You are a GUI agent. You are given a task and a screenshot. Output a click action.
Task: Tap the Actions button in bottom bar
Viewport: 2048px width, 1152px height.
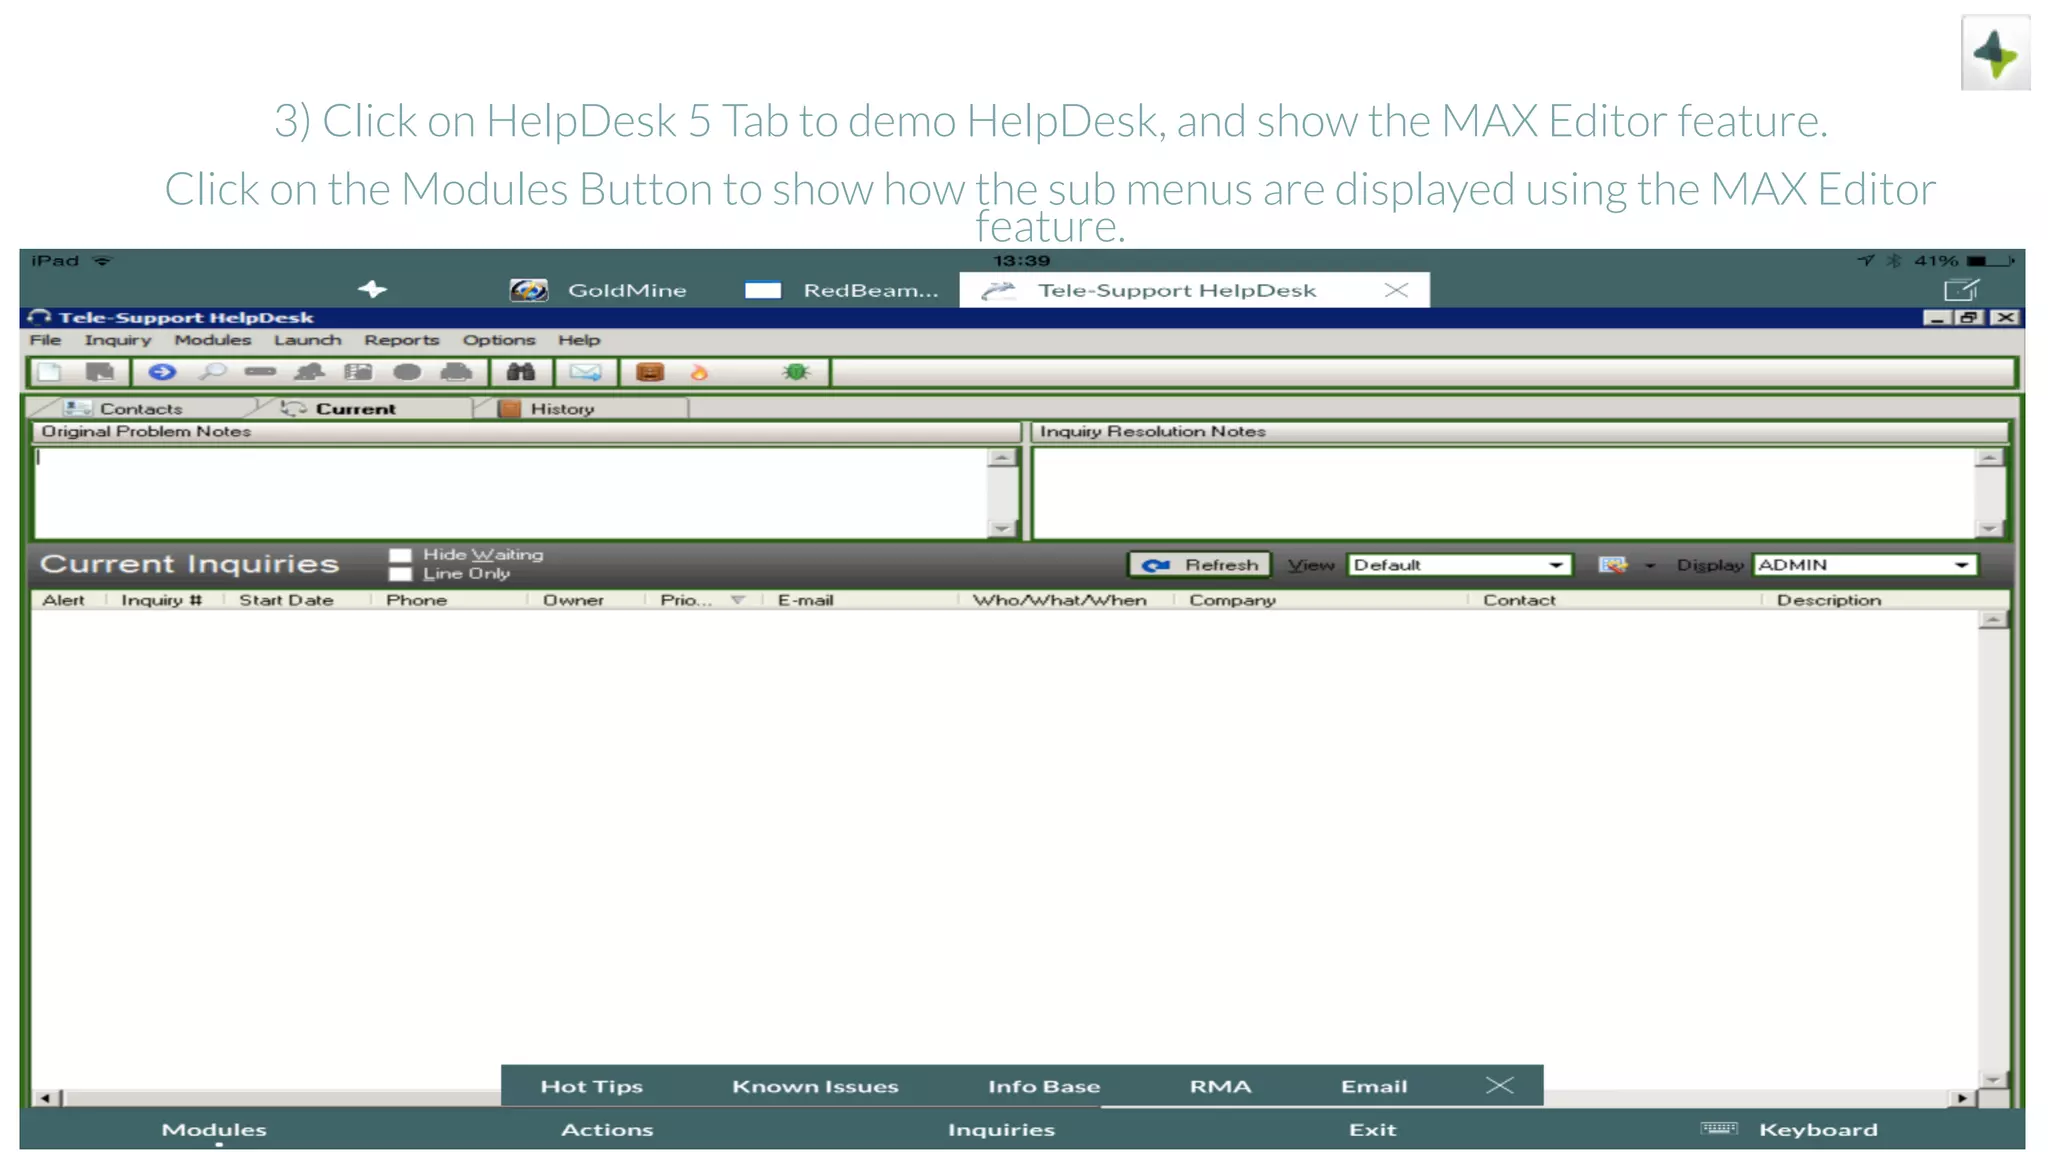606,1129
